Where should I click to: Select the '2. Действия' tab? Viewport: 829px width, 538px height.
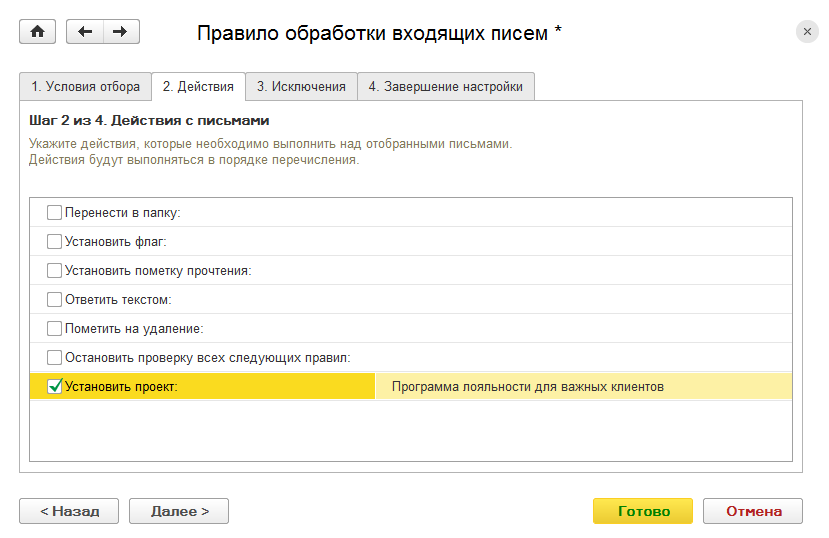pyautogui.click(x=198, y=87)
